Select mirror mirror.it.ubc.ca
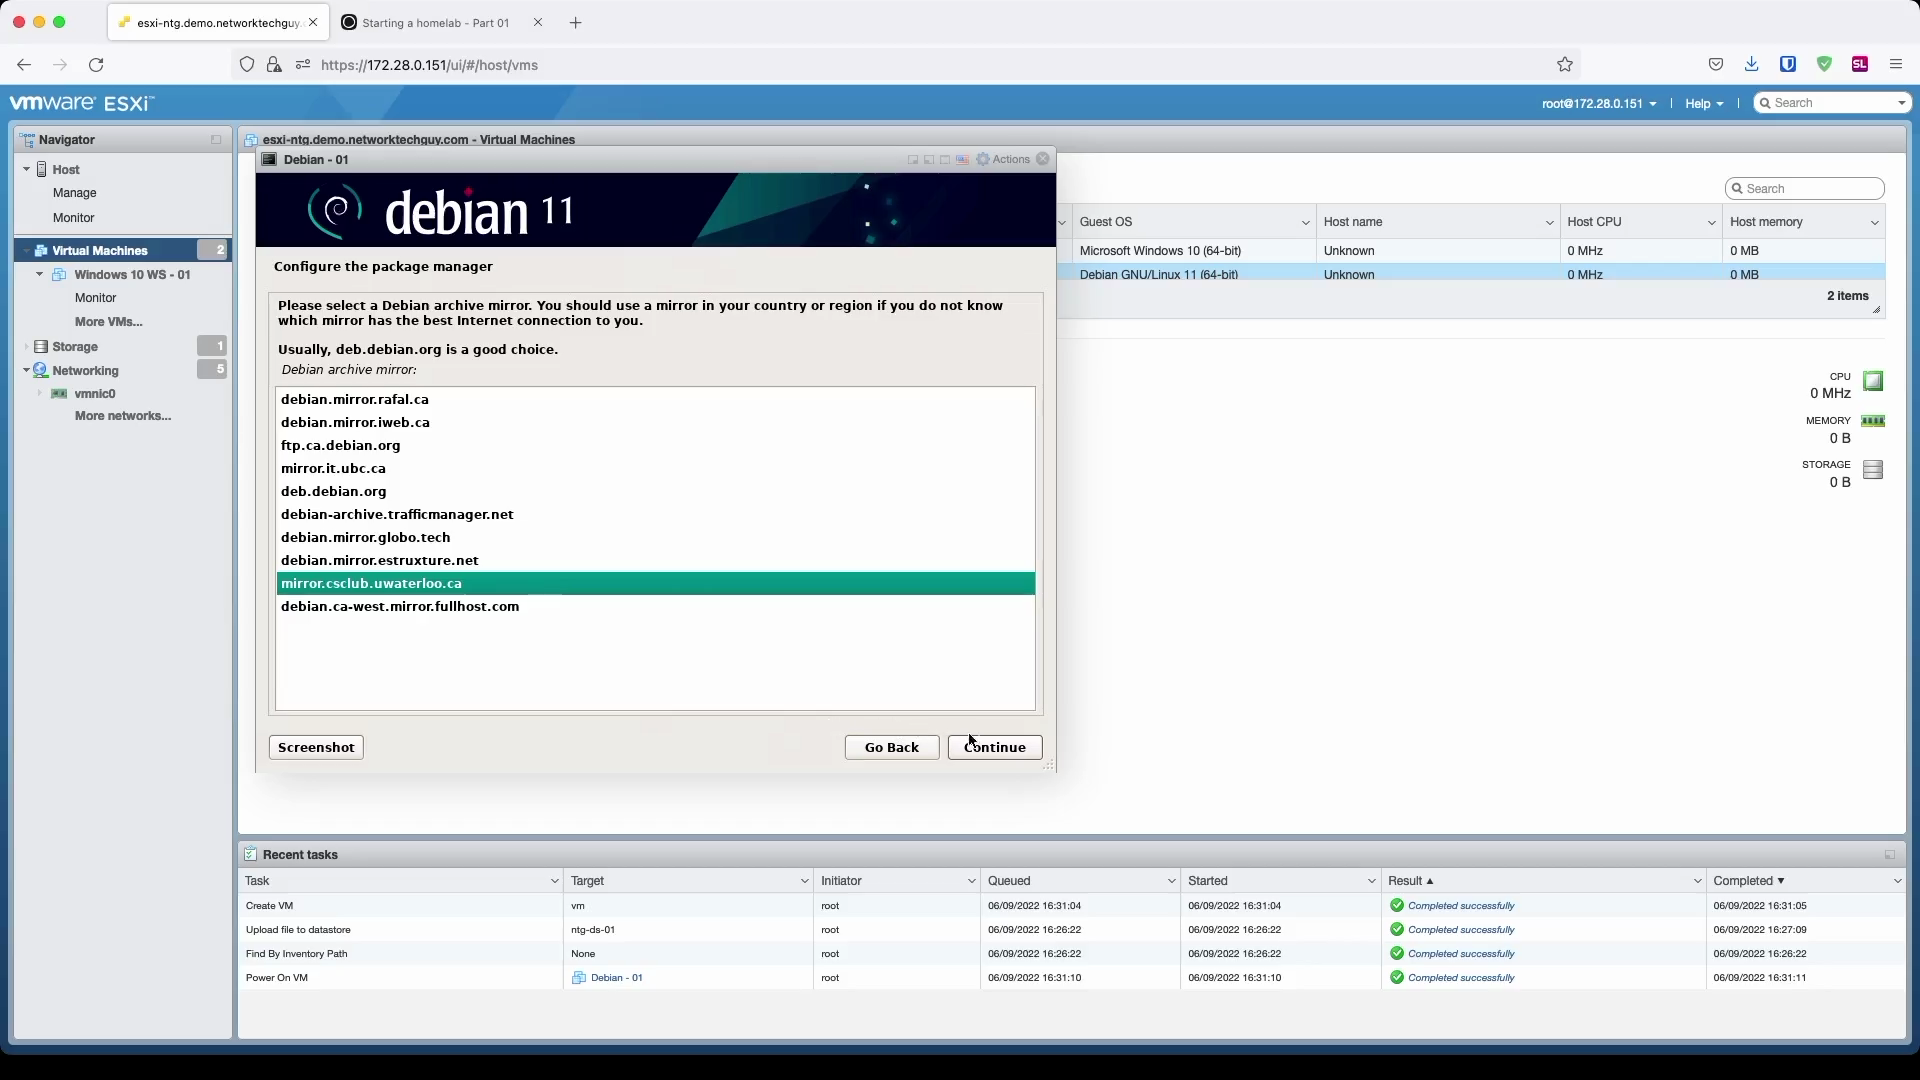Image resolution: width=1920 pixels, height=1080 pixels. point(655,469)
